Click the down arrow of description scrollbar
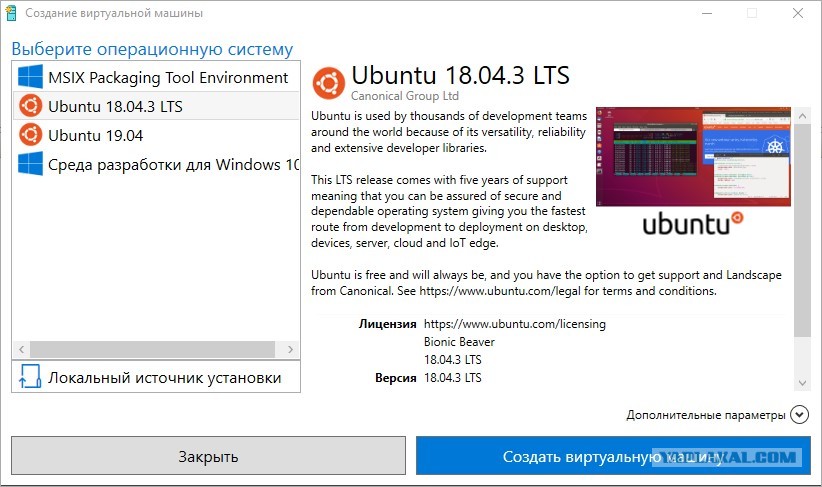 802,383
